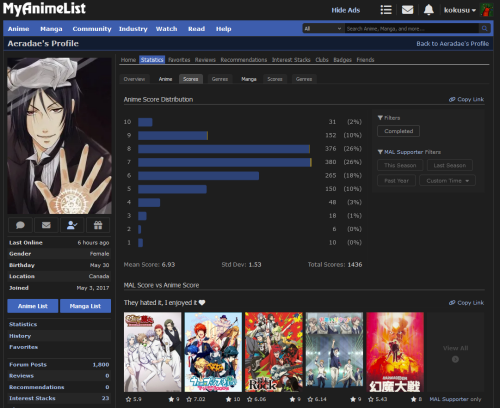This screenshot has height=408, width=500.
Task: Open the Industry menu
Action: point(133,29)
